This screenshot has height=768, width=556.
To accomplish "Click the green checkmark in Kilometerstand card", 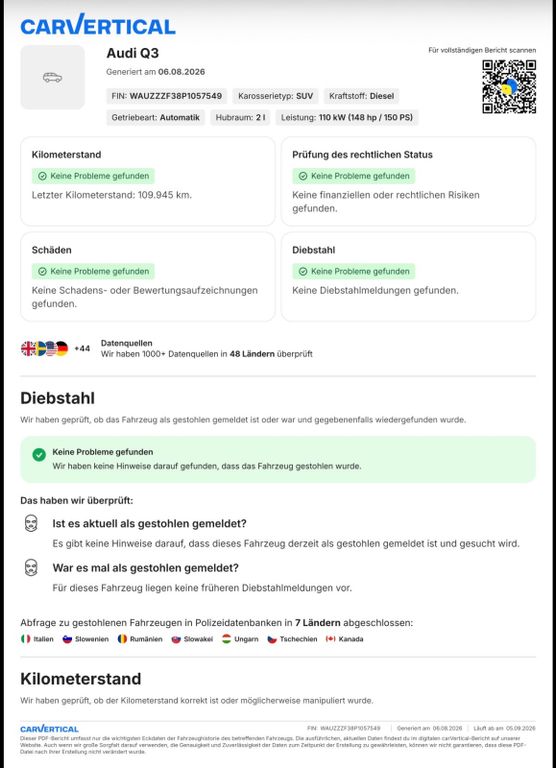I will (43, 176).
